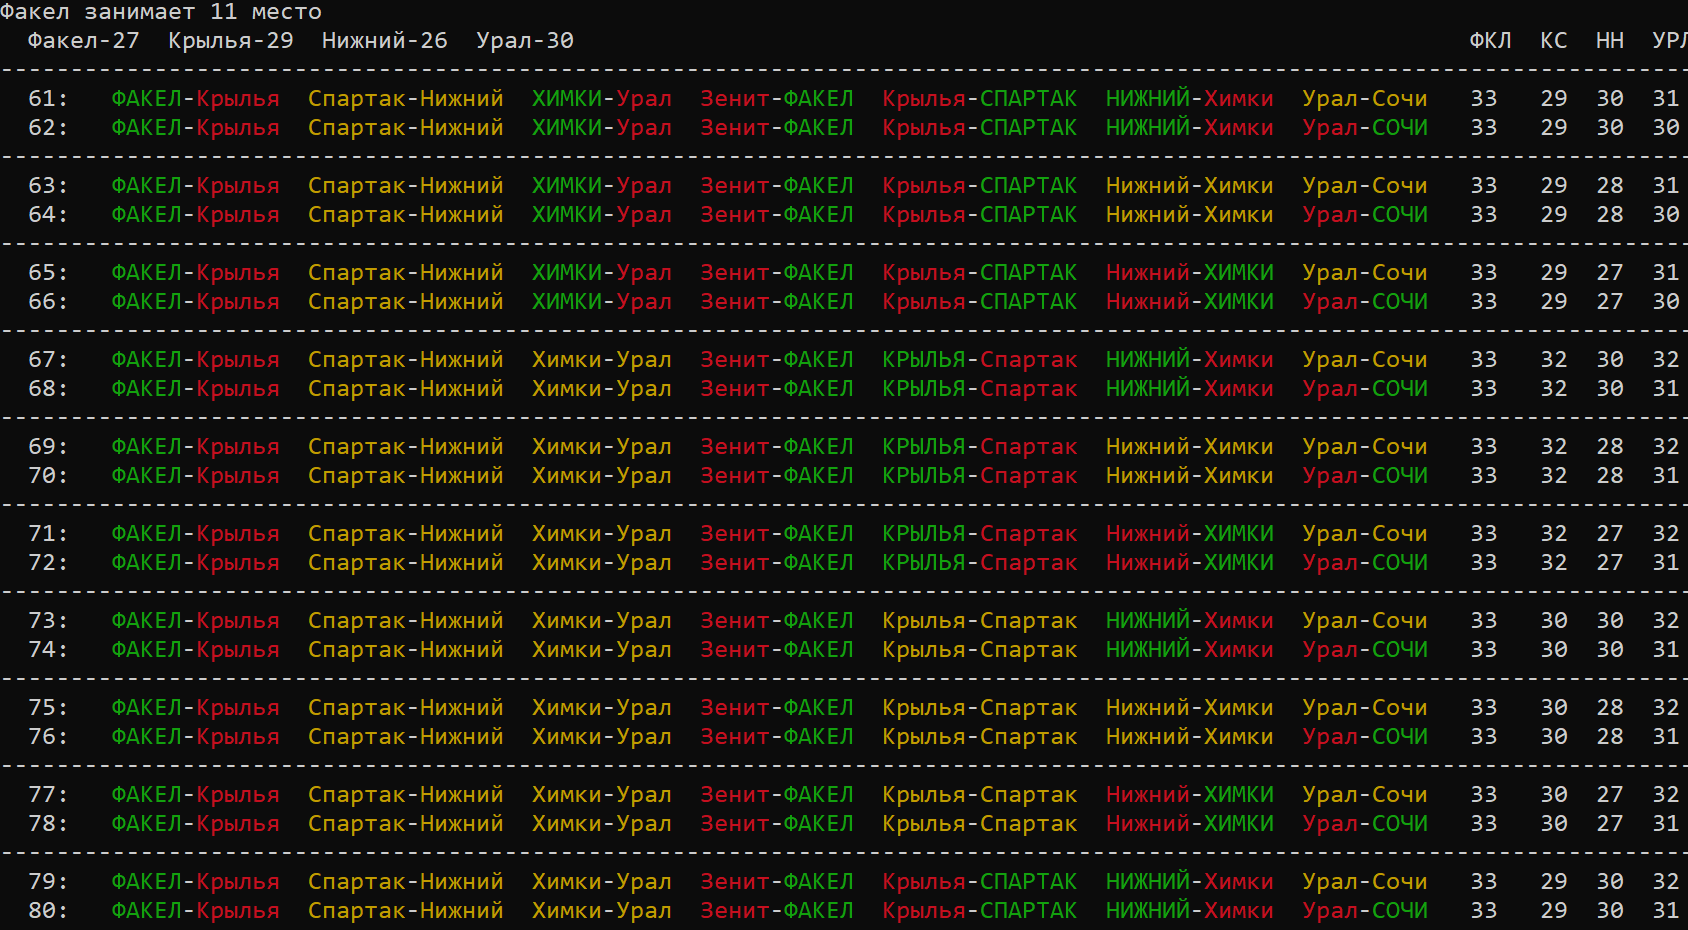Viewport: 1688px width, 930px height.
Task: Select 'Спартак-Нижний' in row 63
Action: pos(406,186)
